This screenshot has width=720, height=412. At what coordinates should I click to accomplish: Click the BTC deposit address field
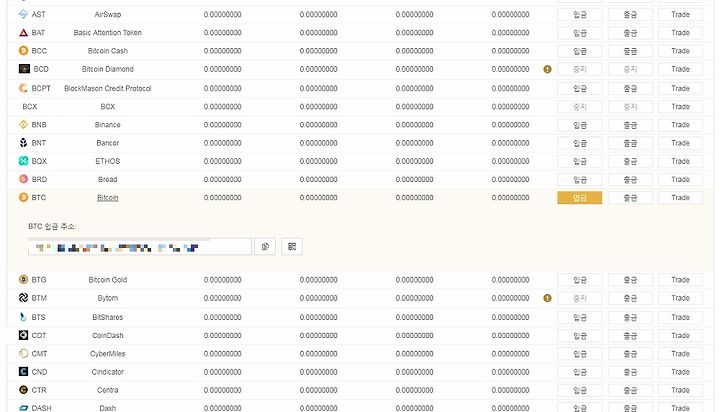tap(140, 247)
